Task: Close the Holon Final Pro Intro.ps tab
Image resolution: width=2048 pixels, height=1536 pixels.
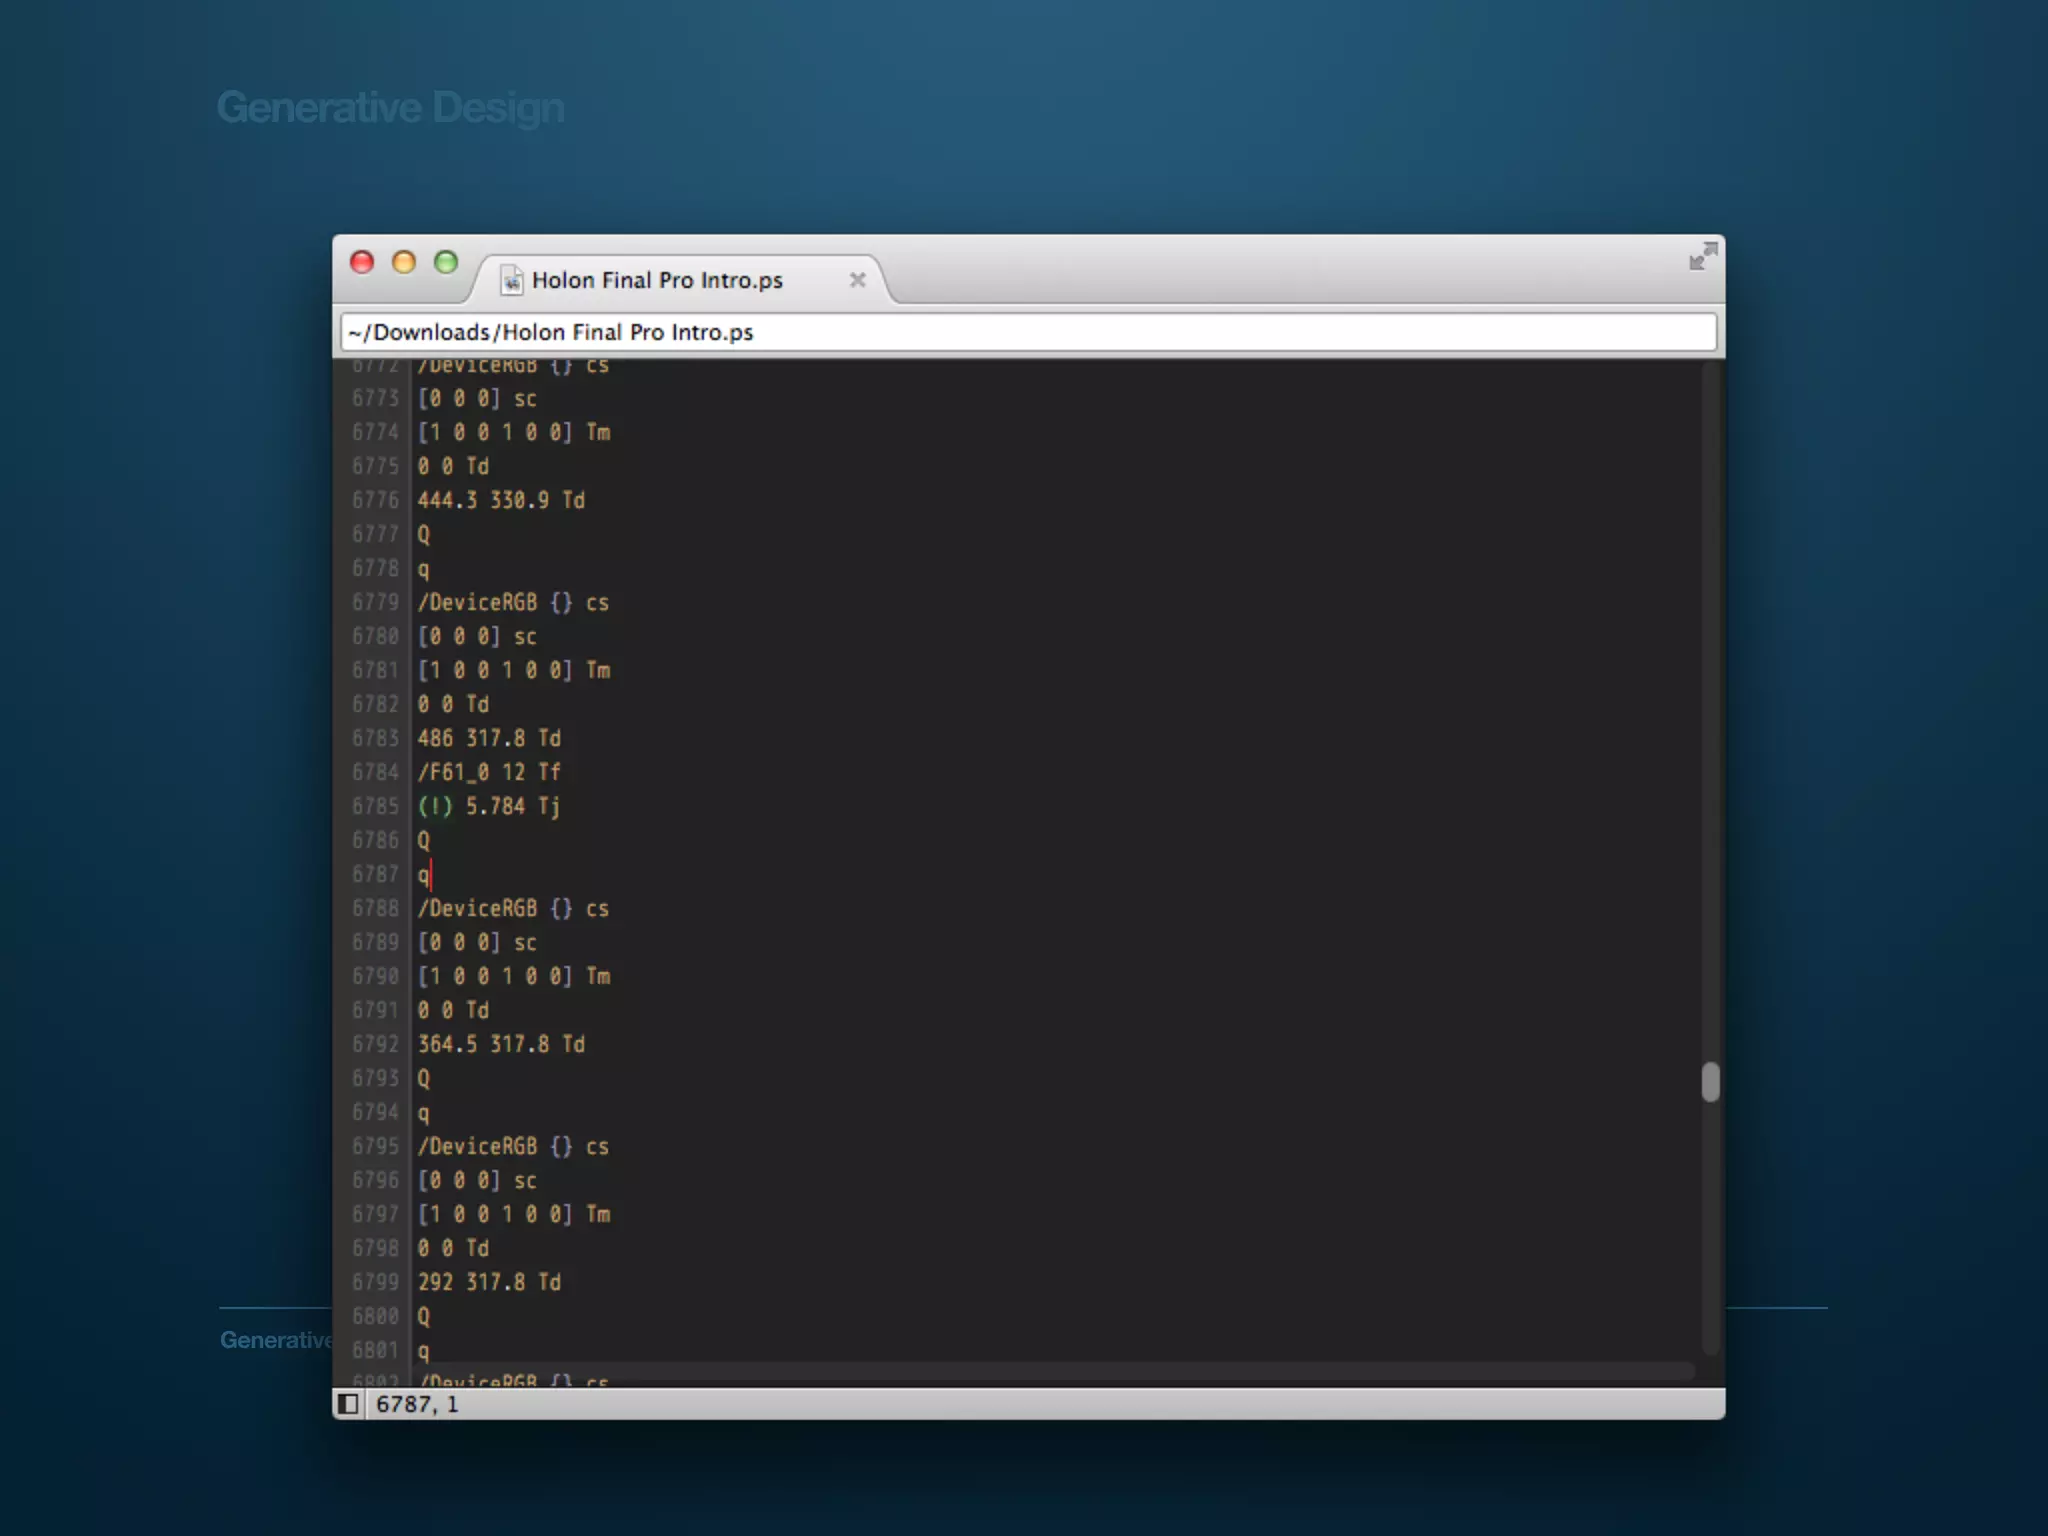Action: [857, 280]
